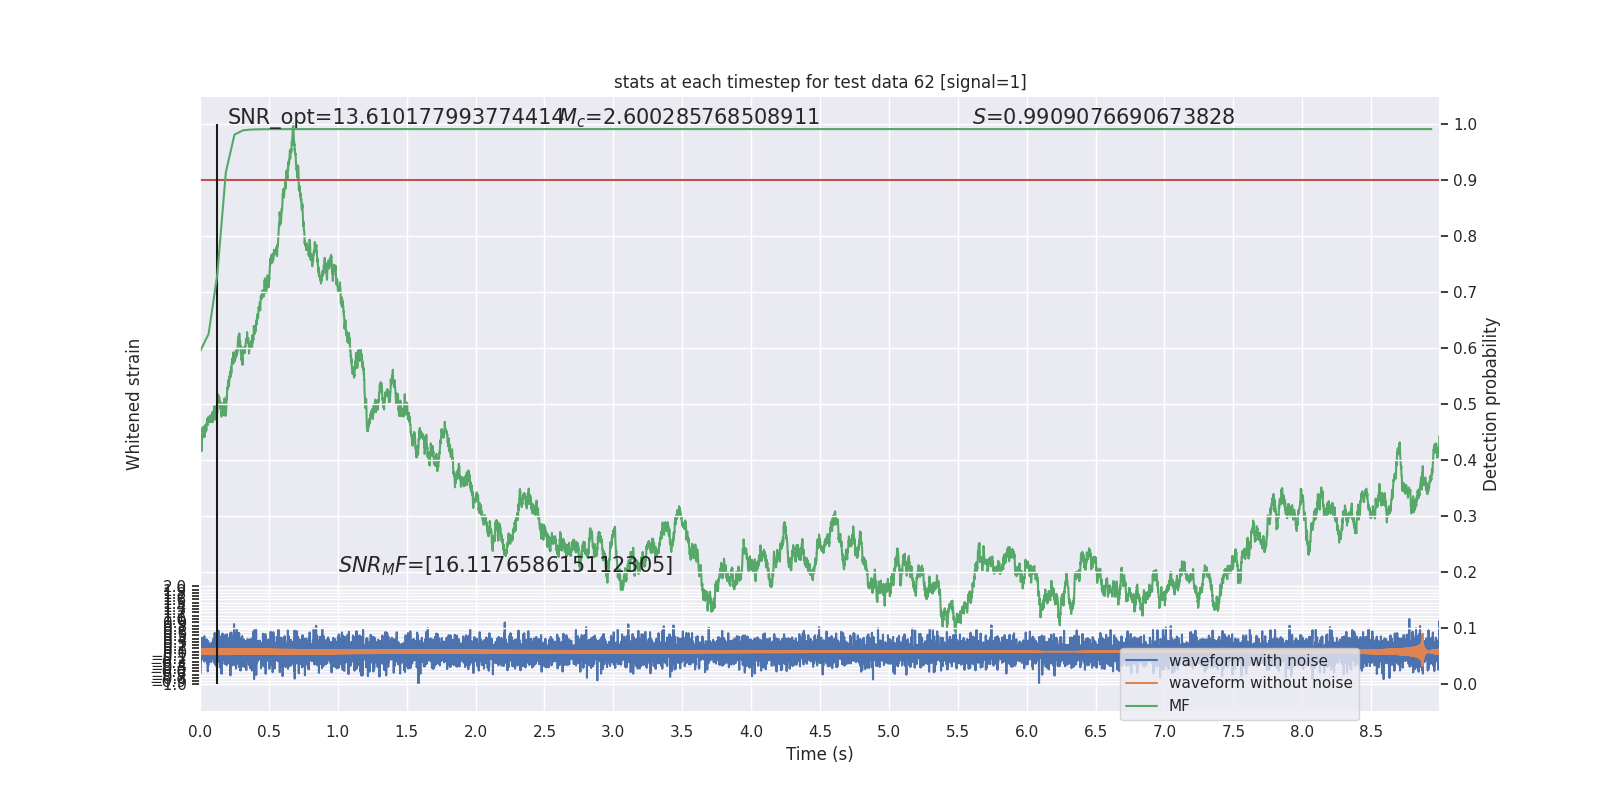Click the S=0.9909076690673828 annotation
This screenshot has width=1600, height=800.
pyautogui.click(x=1104, y=117)
